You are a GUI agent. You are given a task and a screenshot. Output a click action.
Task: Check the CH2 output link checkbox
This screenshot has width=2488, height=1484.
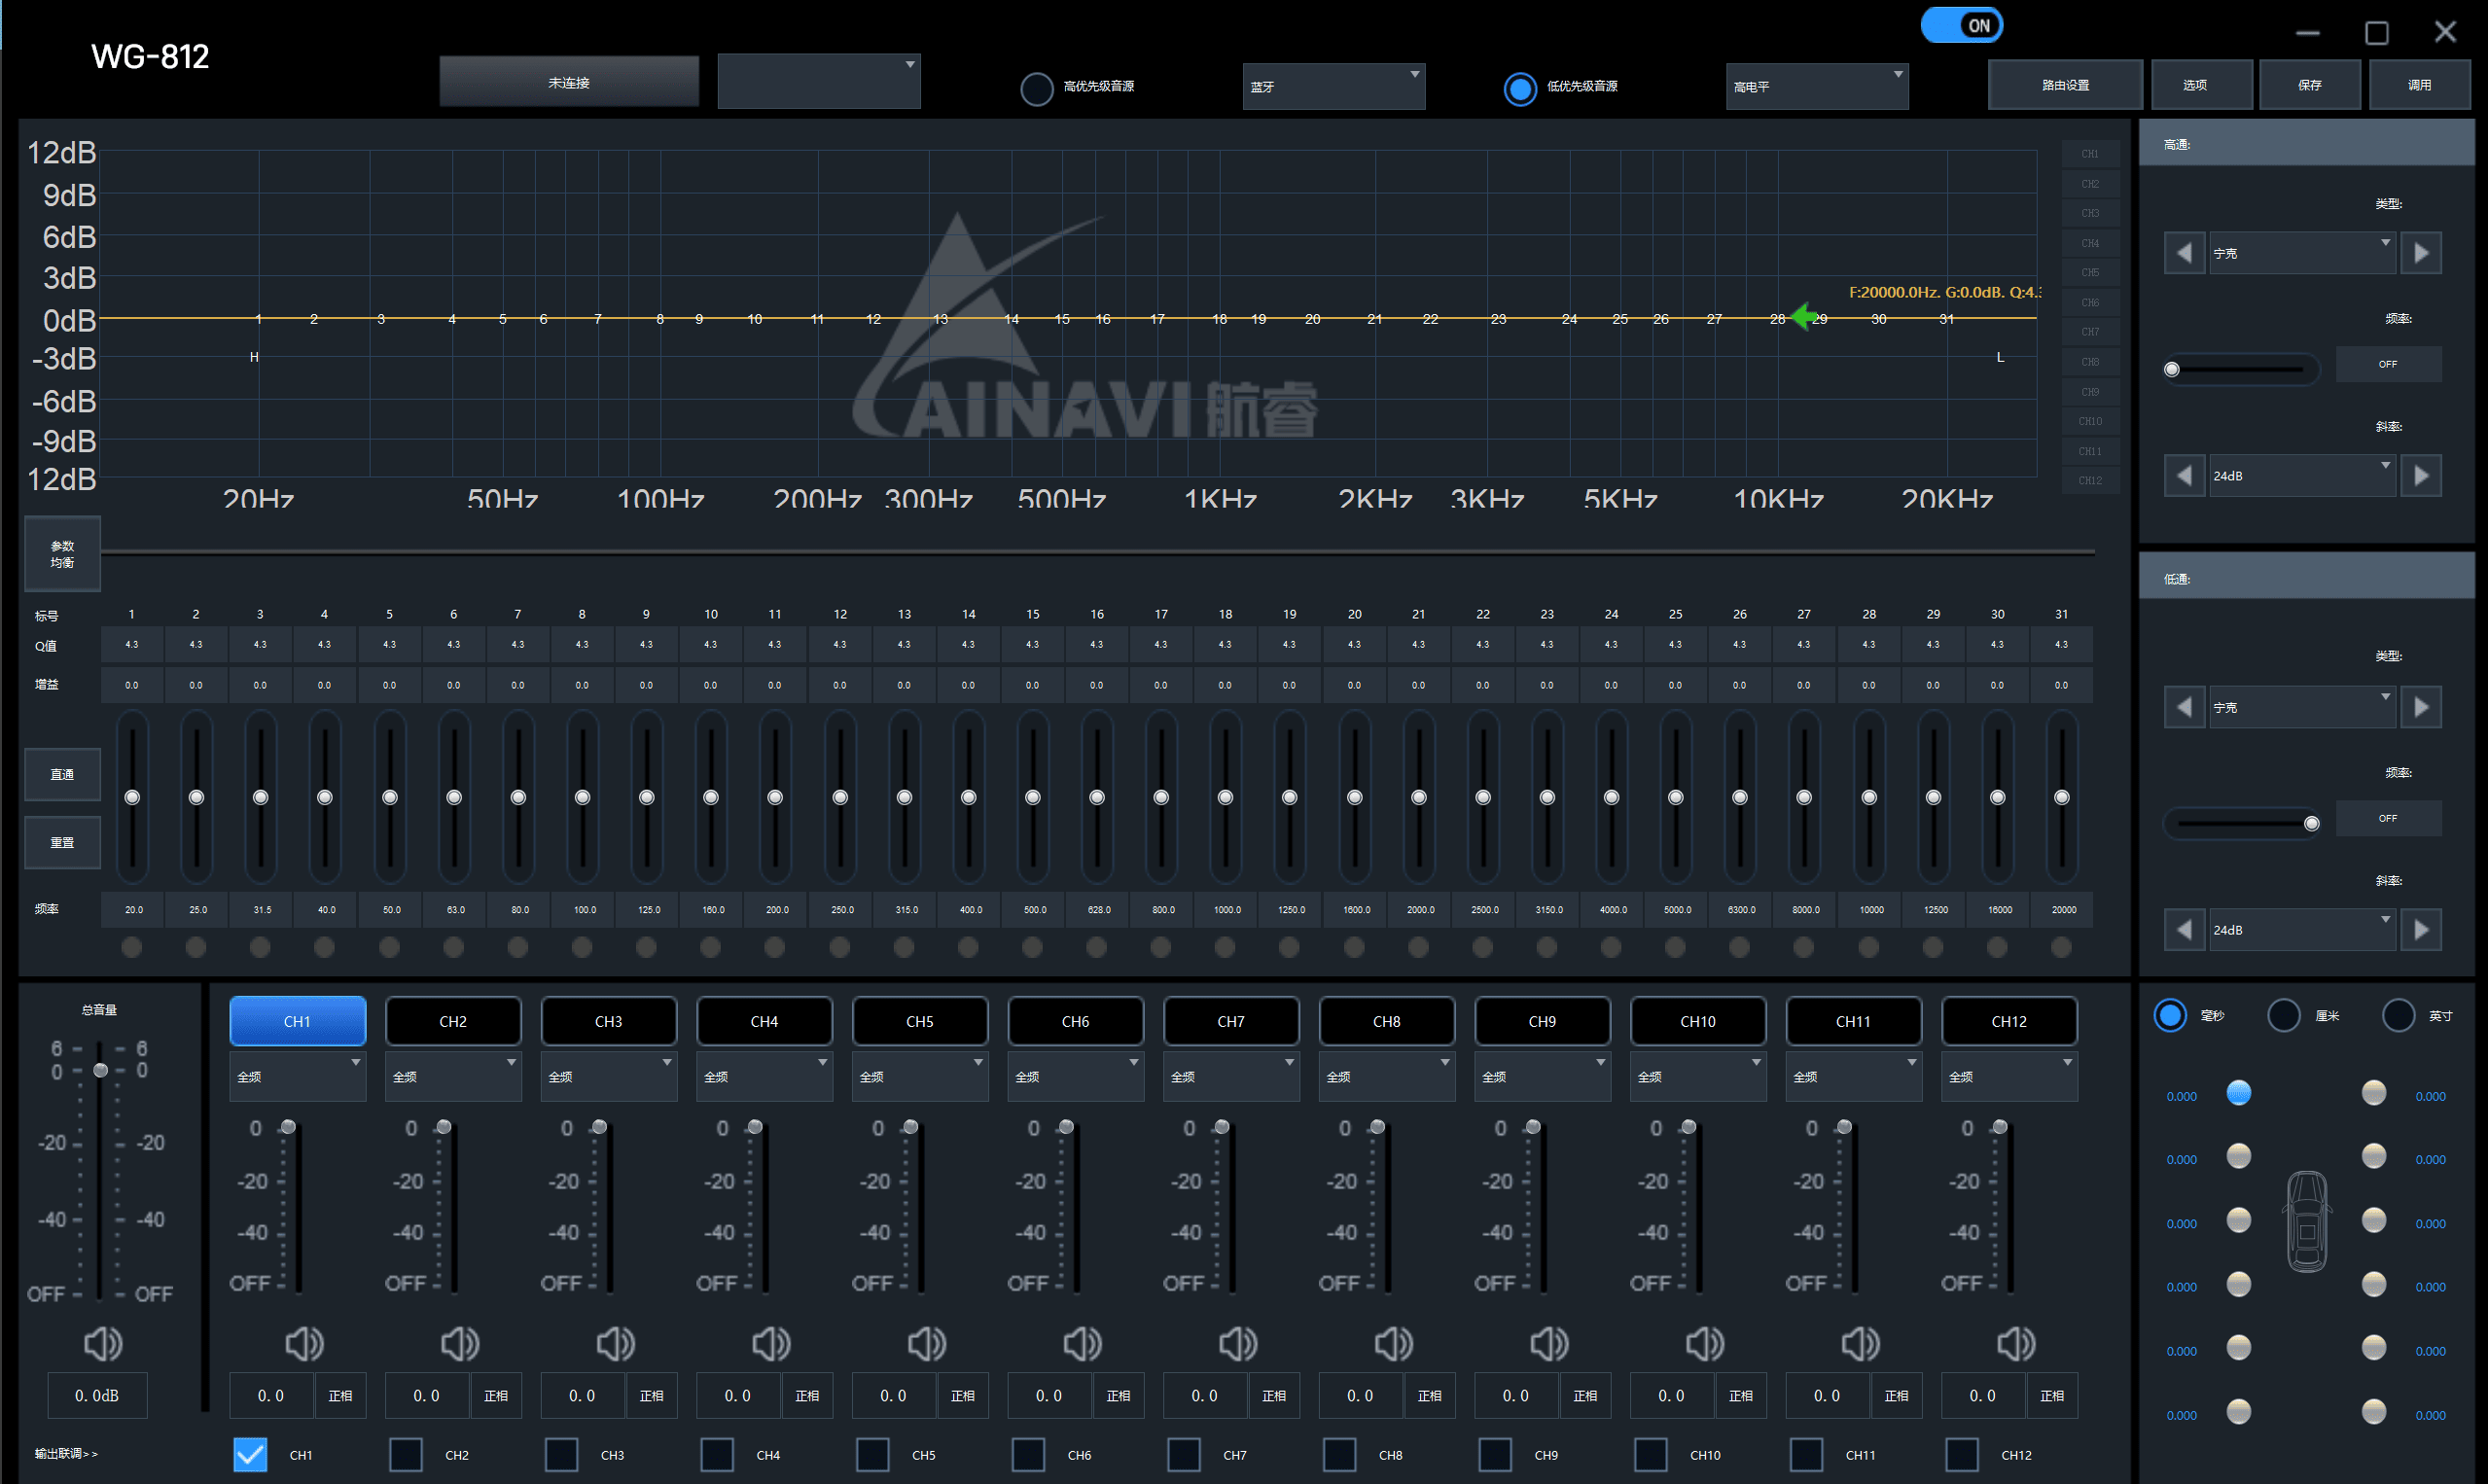tap(406, 1454)
